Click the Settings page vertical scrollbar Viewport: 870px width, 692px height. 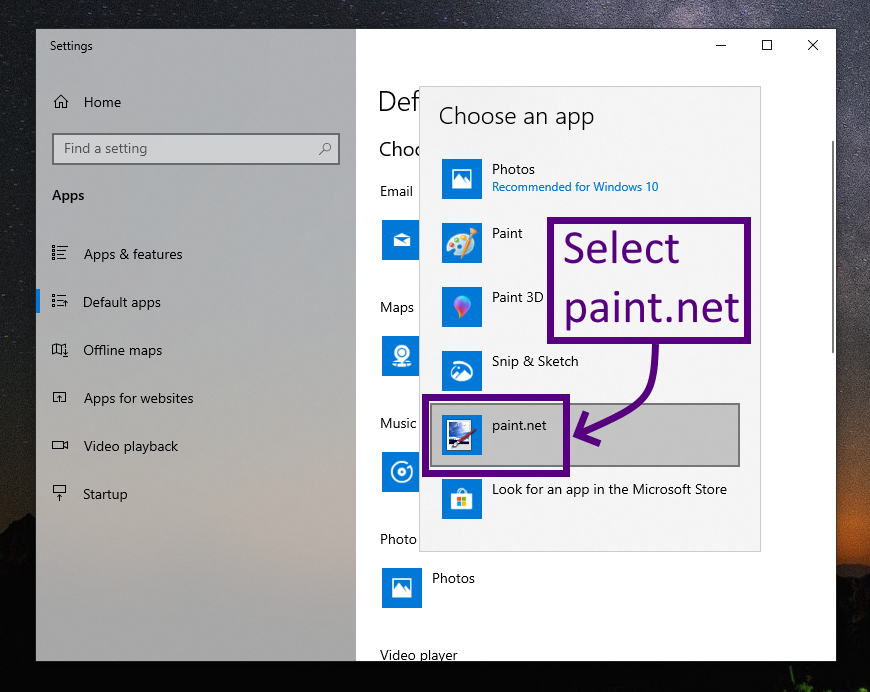pos(832,247)
